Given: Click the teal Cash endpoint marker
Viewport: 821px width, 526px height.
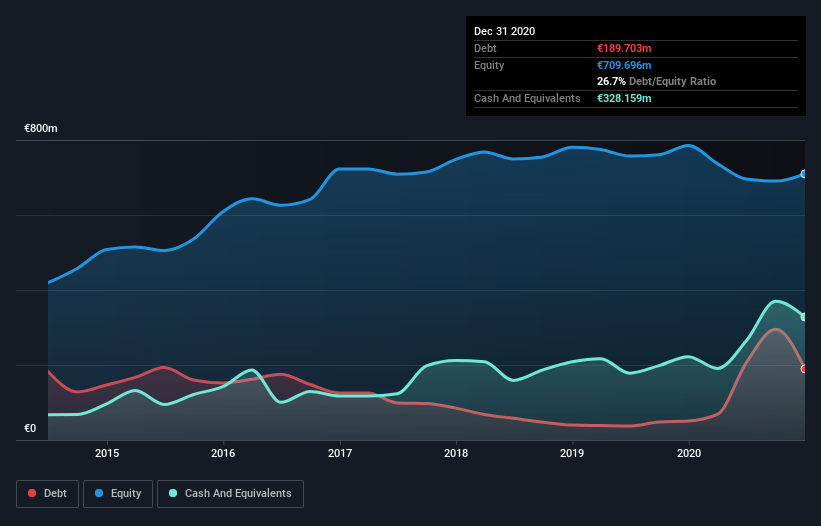Looking at the screenshot, I should pyautogui.click(x=804, y=317).
